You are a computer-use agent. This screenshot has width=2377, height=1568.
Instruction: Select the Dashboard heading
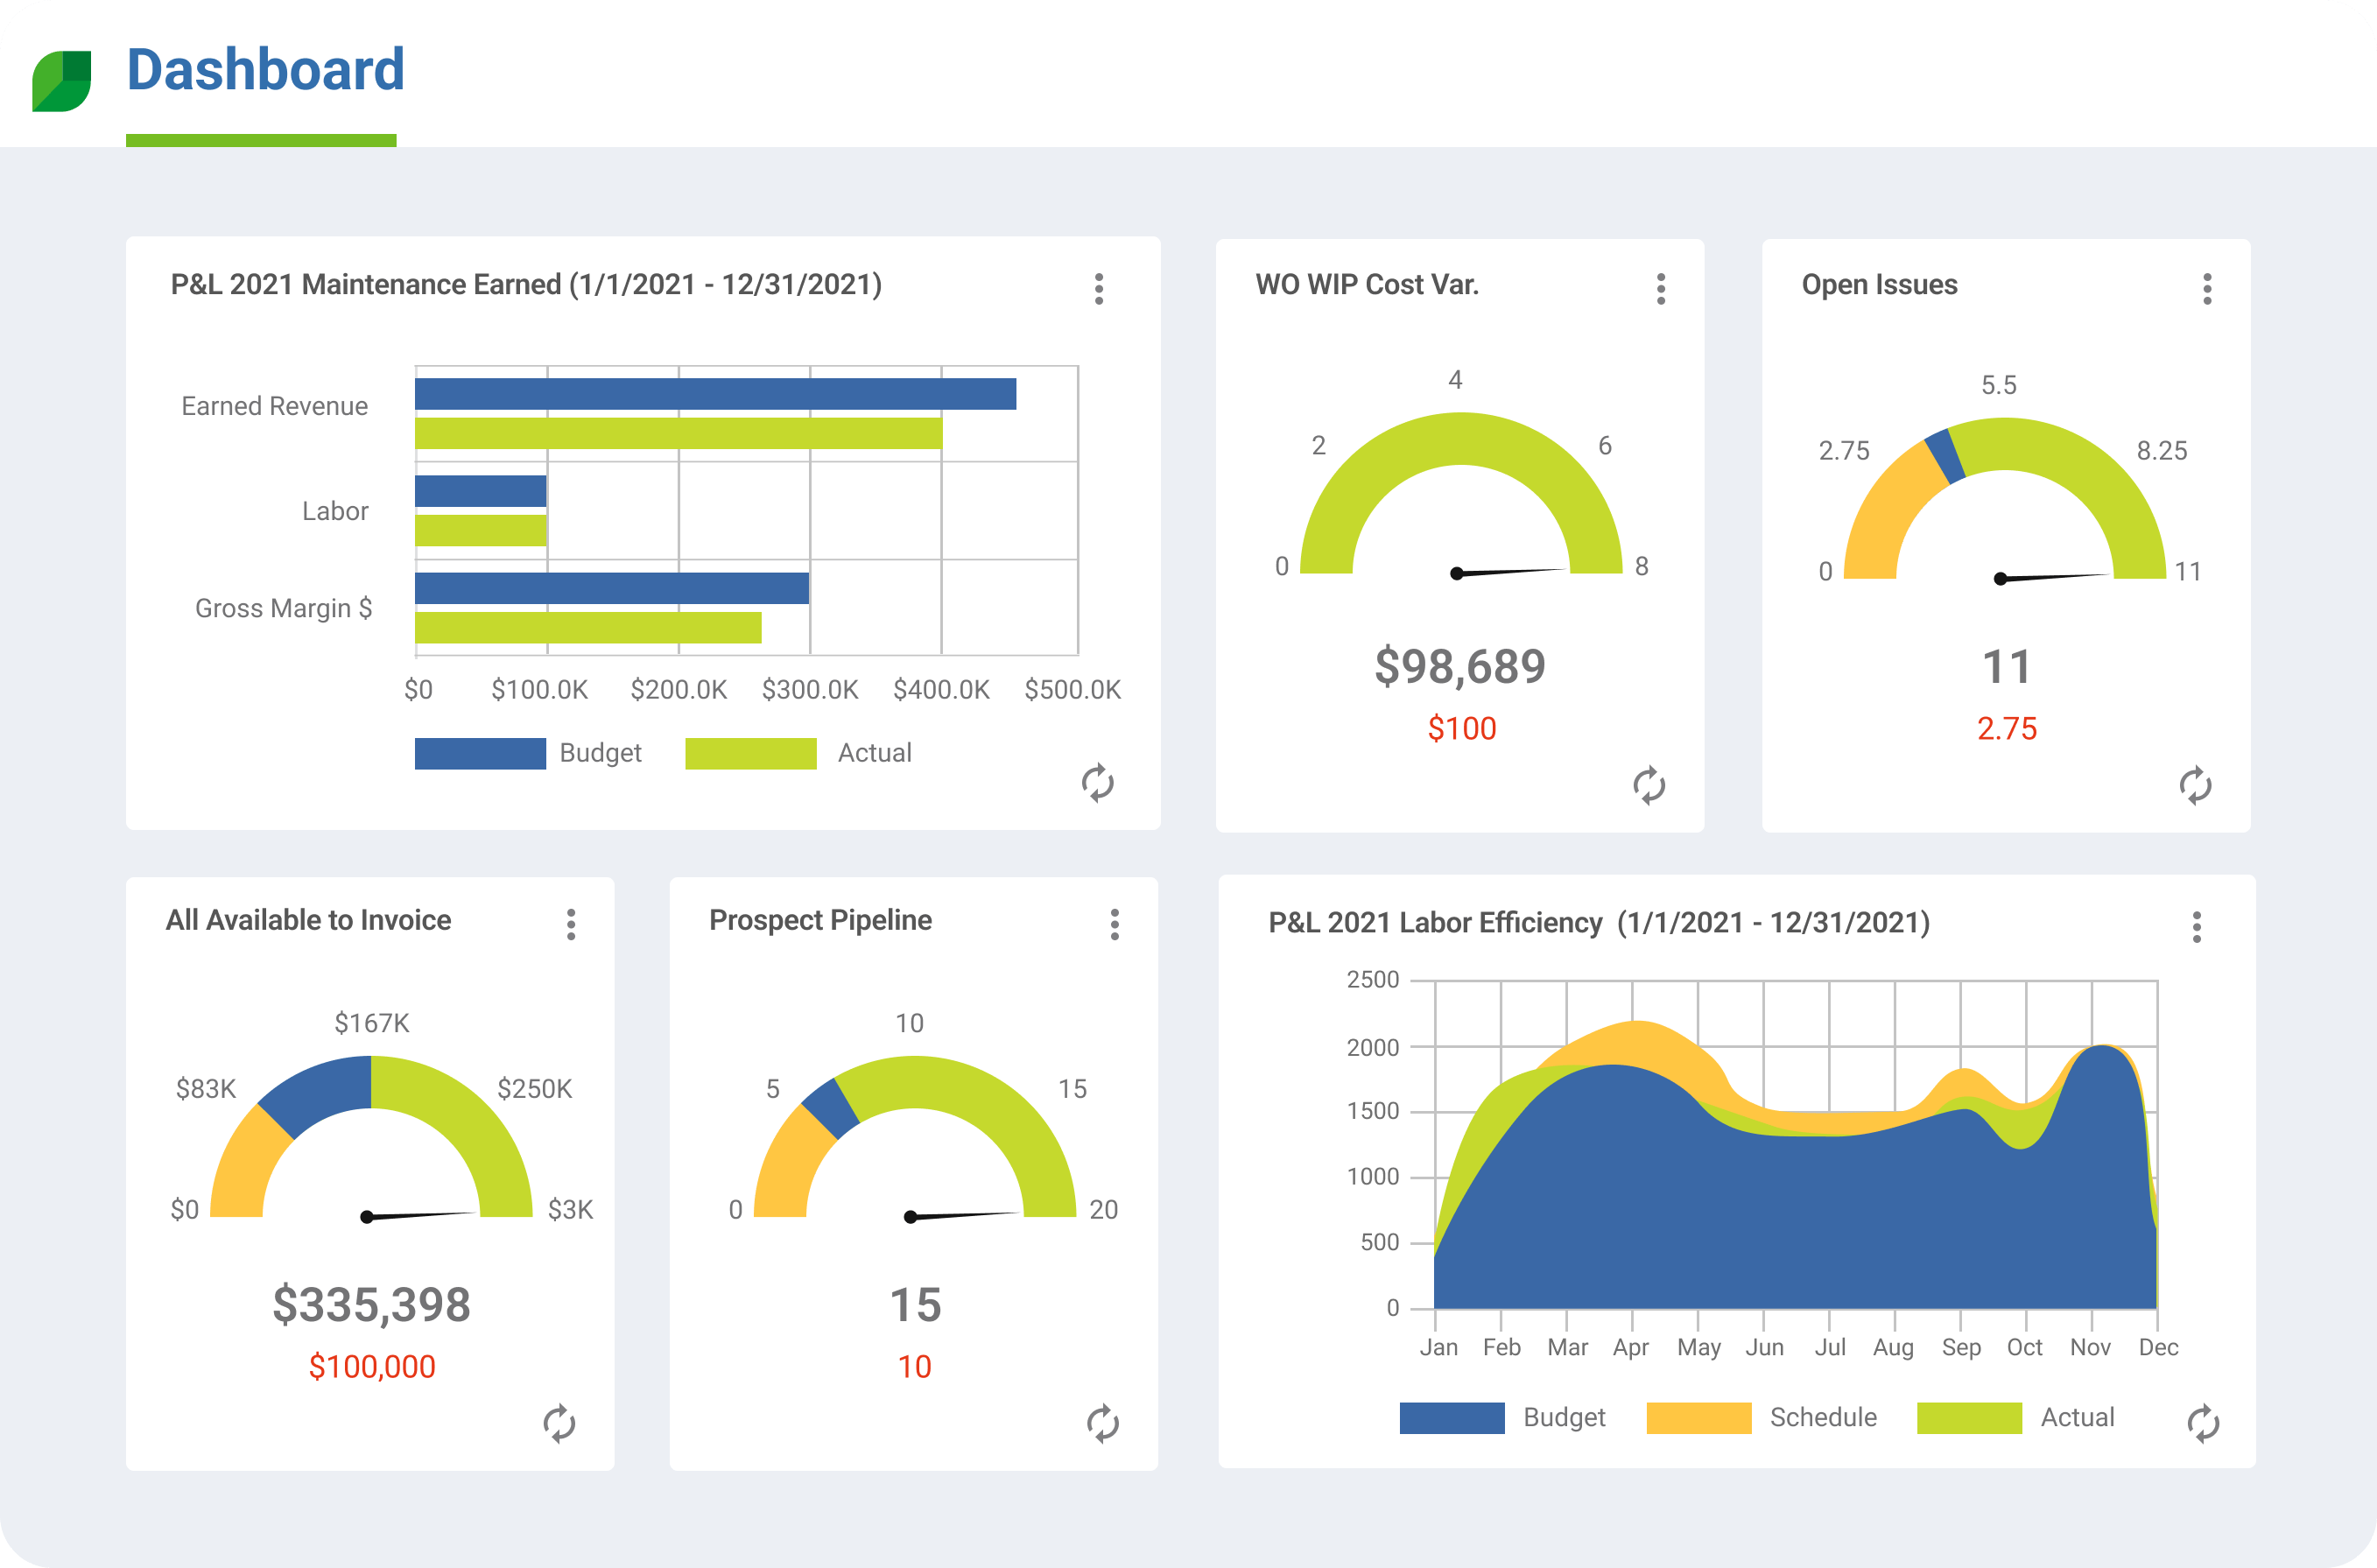pos(266,71)
